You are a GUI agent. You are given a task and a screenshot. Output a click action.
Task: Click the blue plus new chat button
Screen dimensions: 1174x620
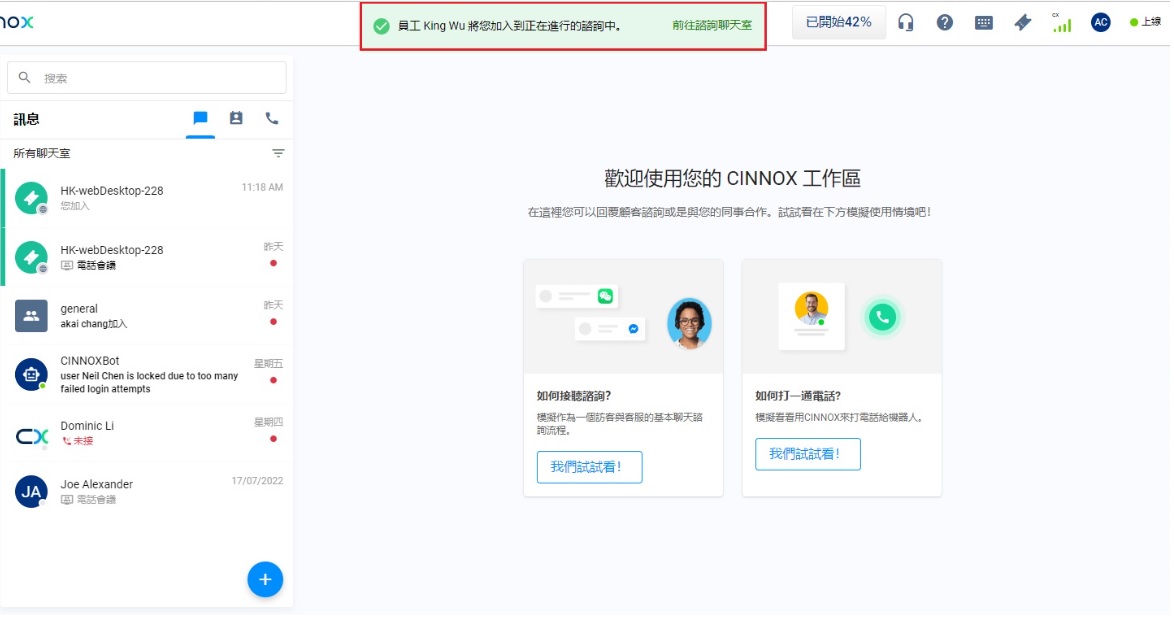pyautogui.click(x=266, y=580)
